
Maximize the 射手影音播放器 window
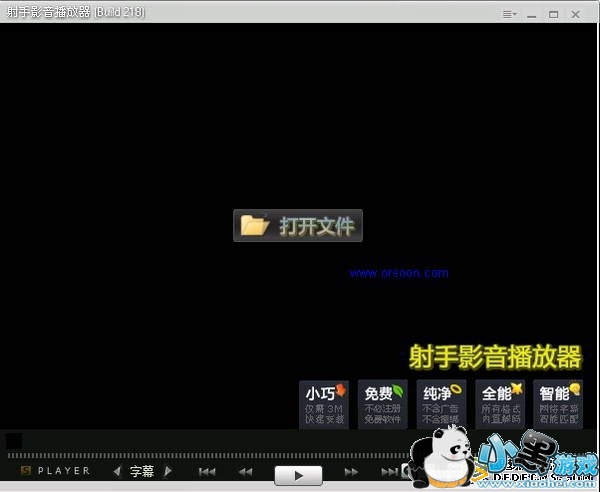pyautogui.click(x=553, y=15)
